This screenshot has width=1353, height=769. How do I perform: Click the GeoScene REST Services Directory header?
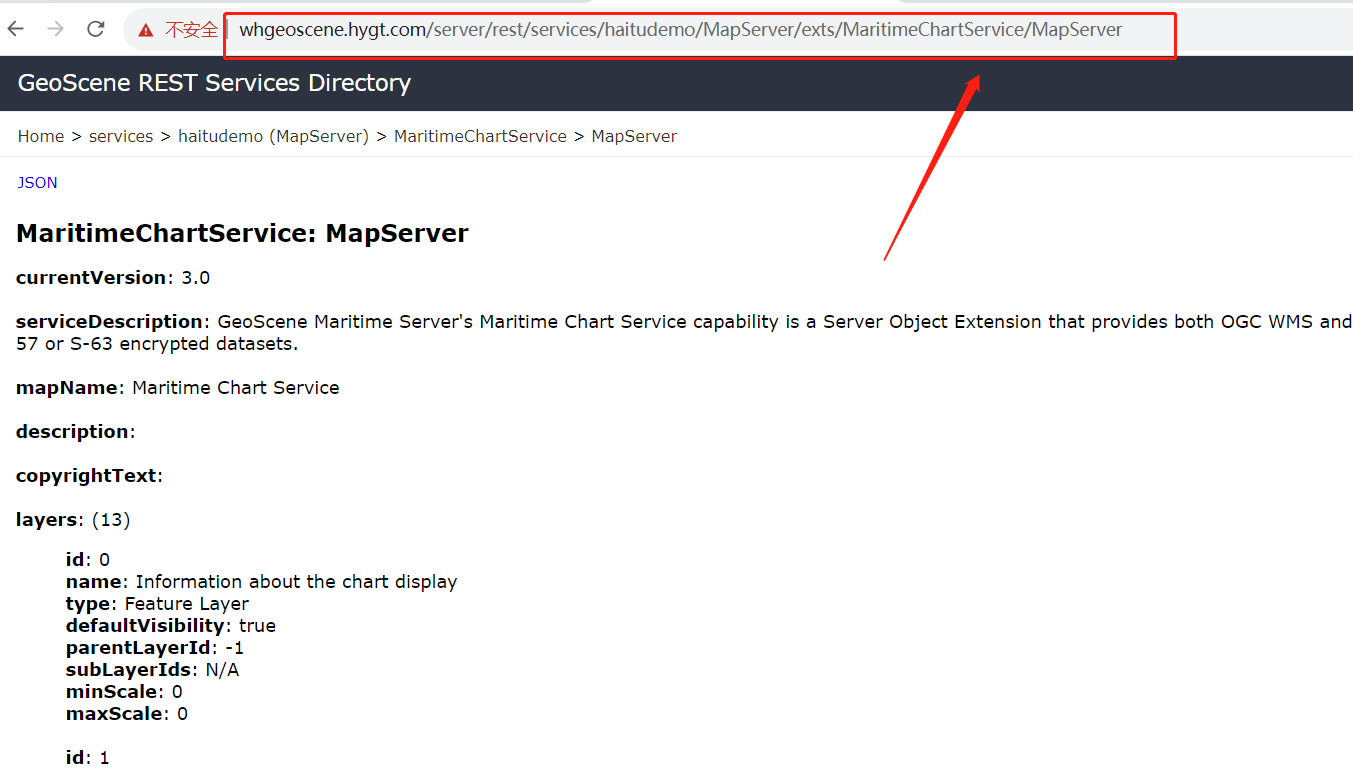click(x=214, y=83)
